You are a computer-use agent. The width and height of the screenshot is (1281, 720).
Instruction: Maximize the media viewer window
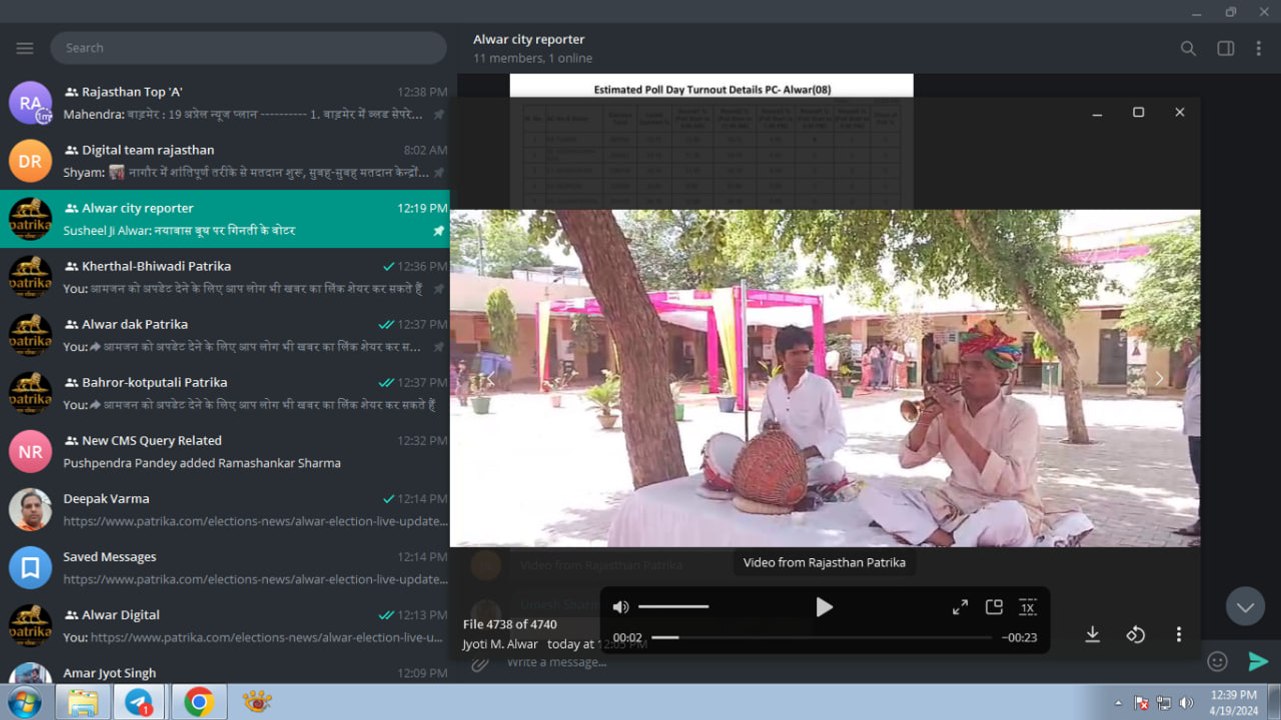click(1138, 112)
